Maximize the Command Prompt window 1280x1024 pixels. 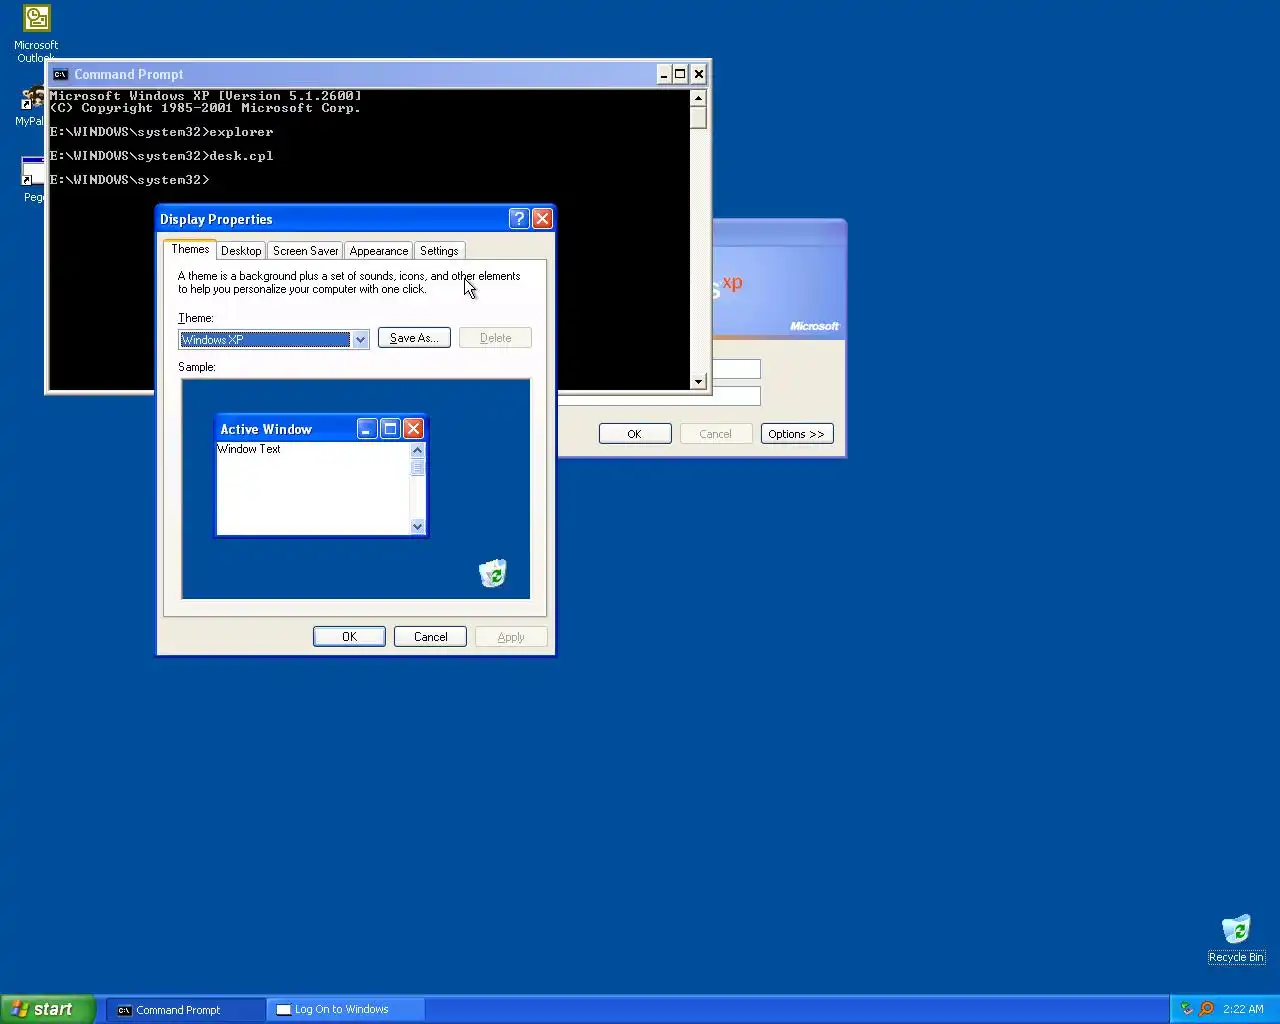coord(680,74)
